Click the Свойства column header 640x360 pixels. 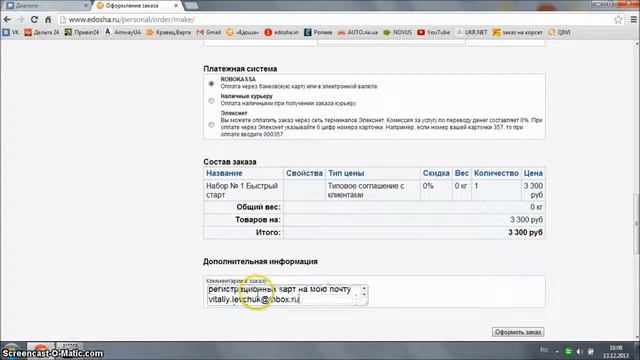pos(304,173)
